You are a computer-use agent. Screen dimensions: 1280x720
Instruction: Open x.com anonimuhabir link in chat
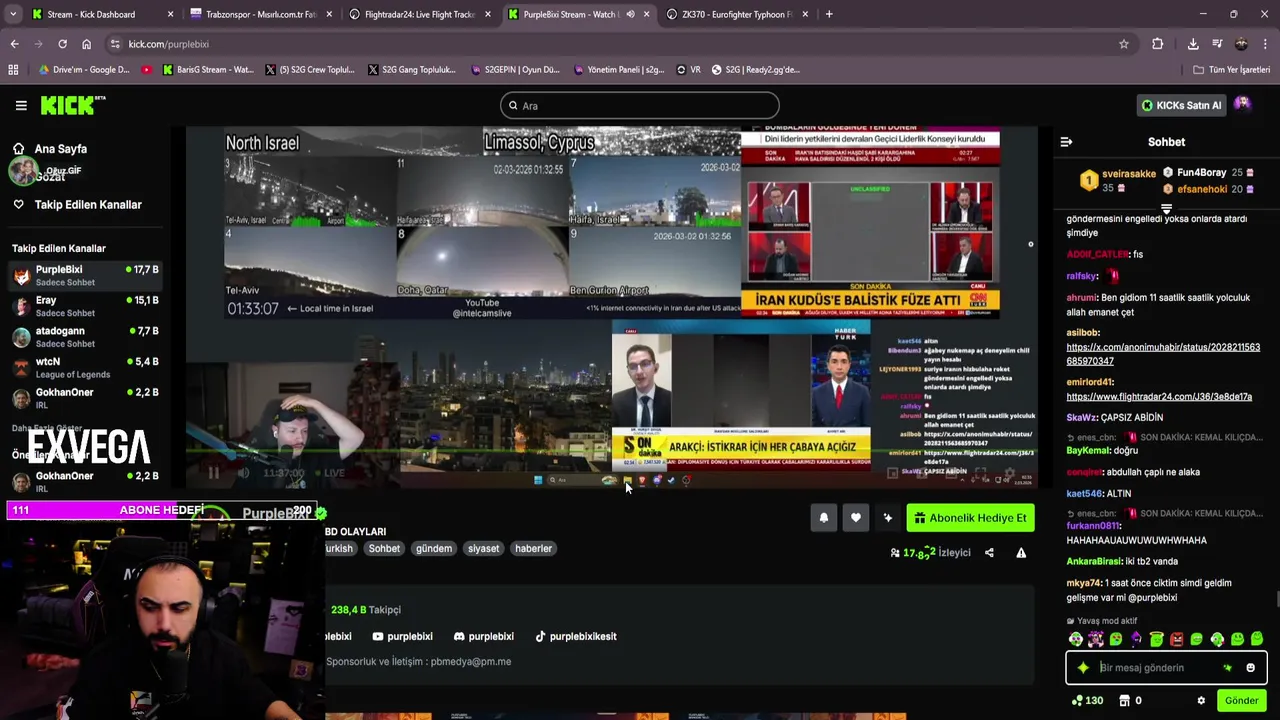coord(1163,354)
